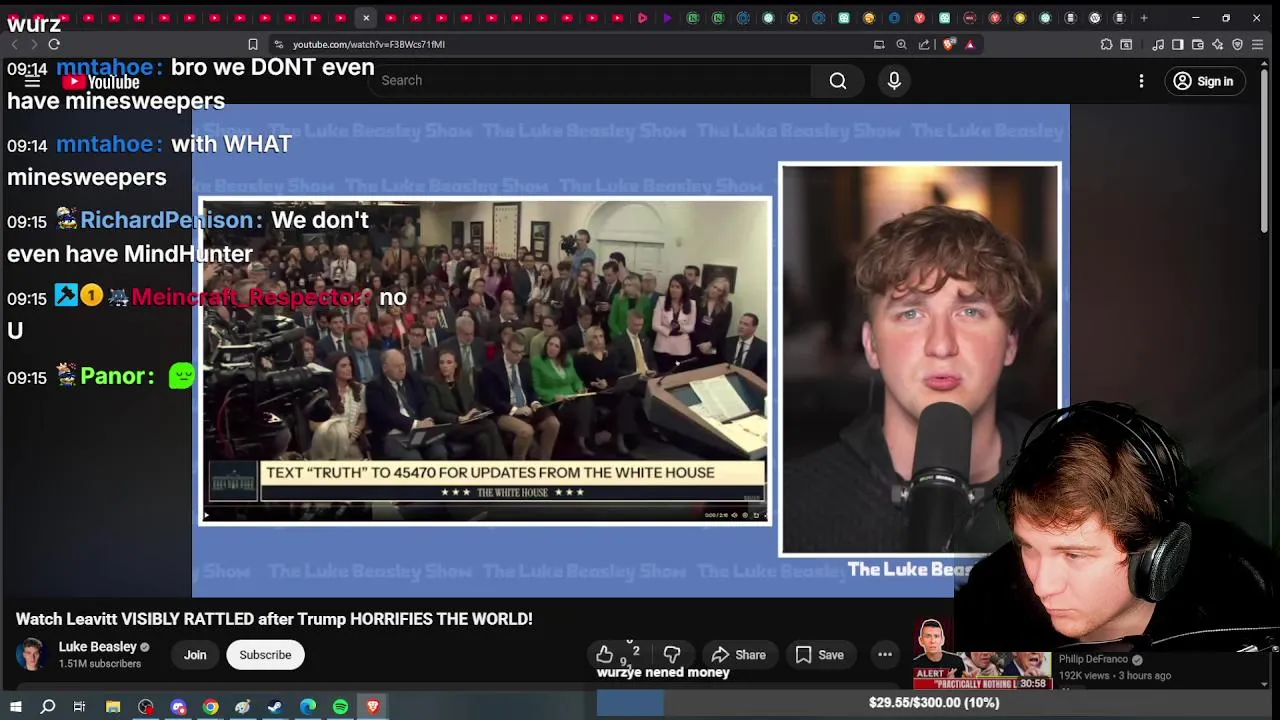Screen dimensions: 1280x720
Task: Open Task View on the taskbar
Action: pos(79,707)
